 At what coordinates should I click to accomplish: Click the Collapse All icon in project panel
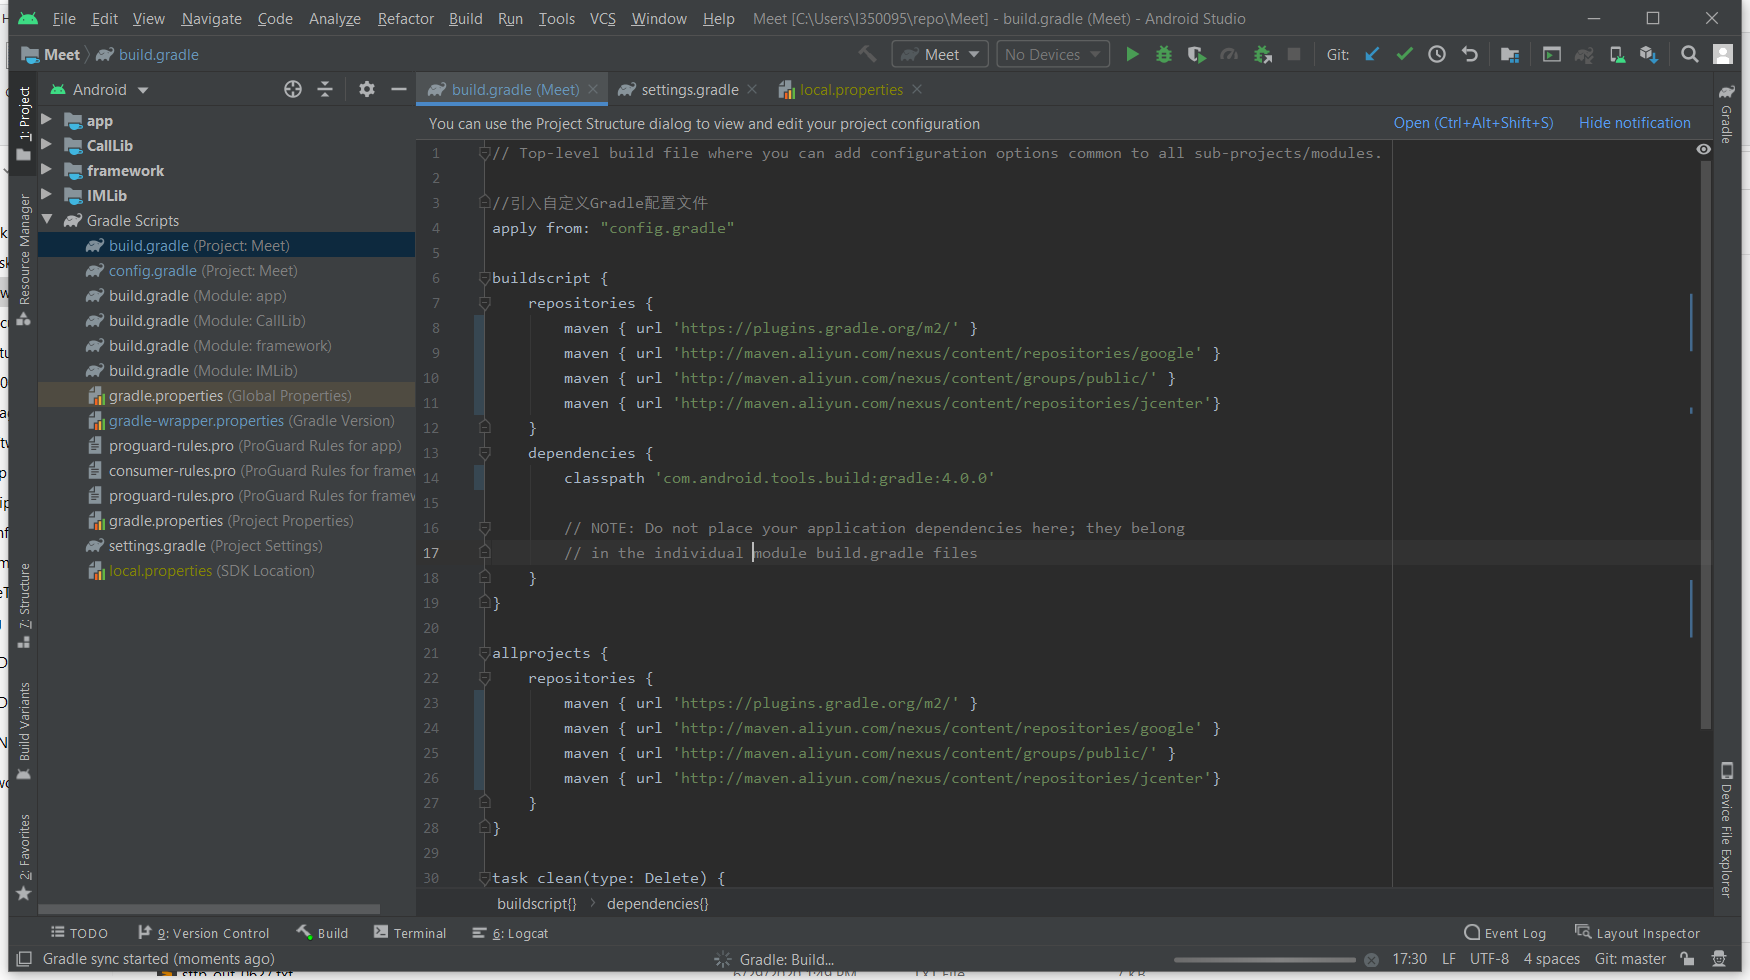(x=325, y=89)
